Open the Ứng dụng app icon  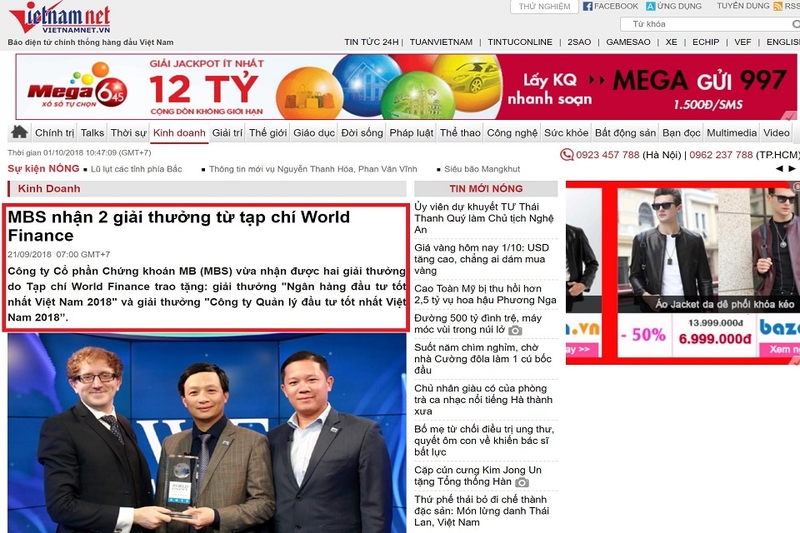pos(651,6)
